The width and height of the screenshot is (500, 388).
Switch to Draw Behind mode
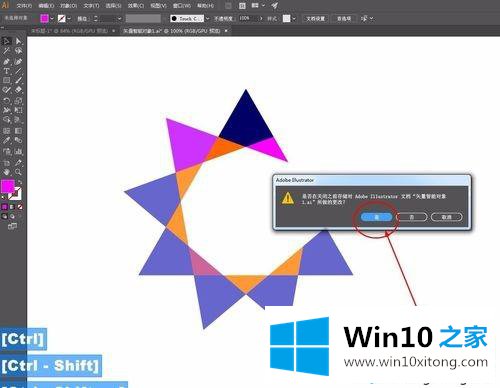(12, 216)
